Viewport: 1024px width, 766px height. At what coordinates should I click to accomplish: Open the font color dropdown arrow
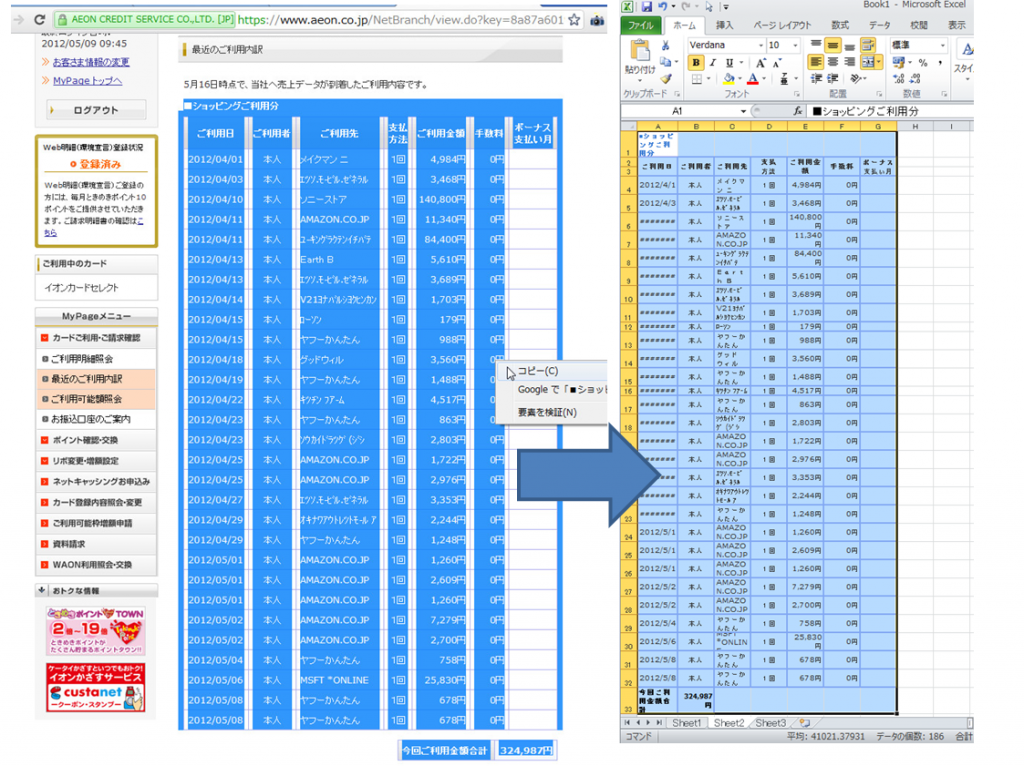(x=763, y=80)
